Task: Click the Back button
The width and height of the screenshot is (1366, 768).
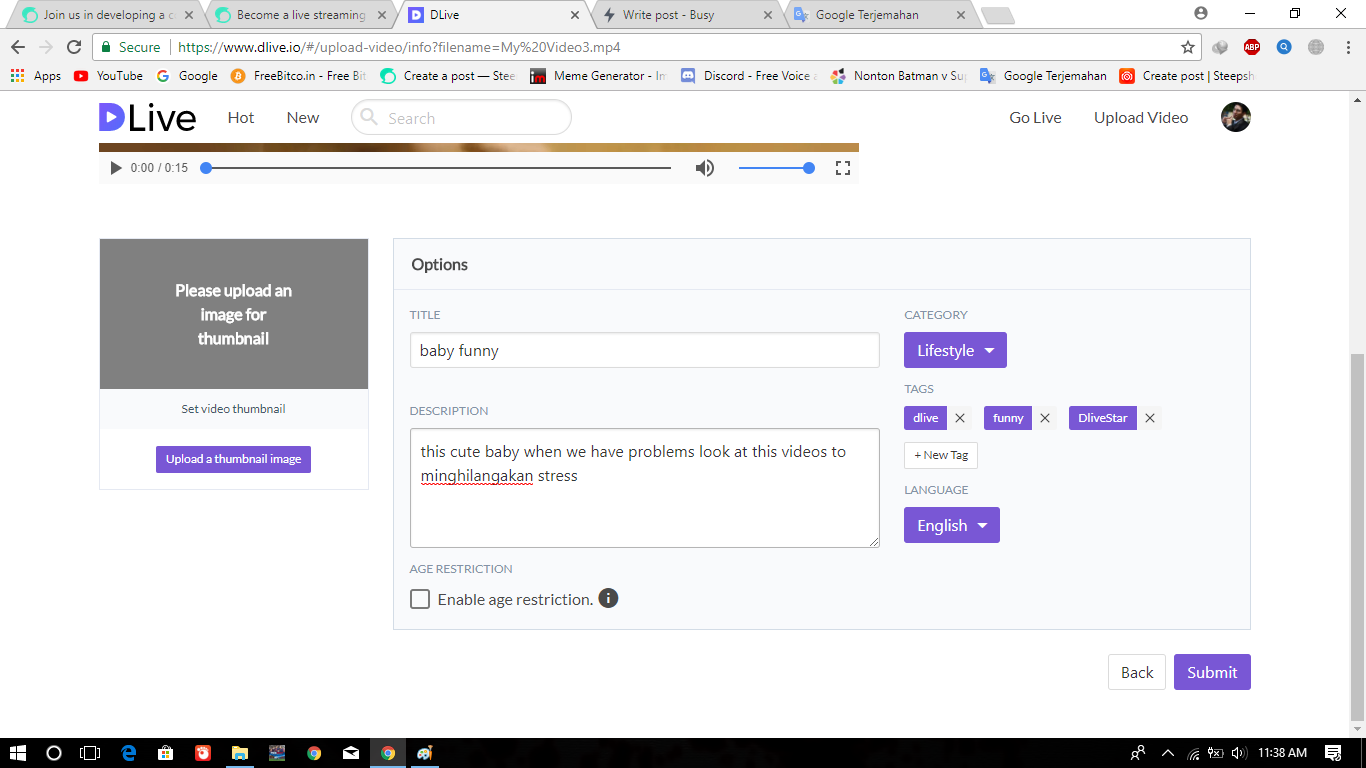Action: [1137, 672]
